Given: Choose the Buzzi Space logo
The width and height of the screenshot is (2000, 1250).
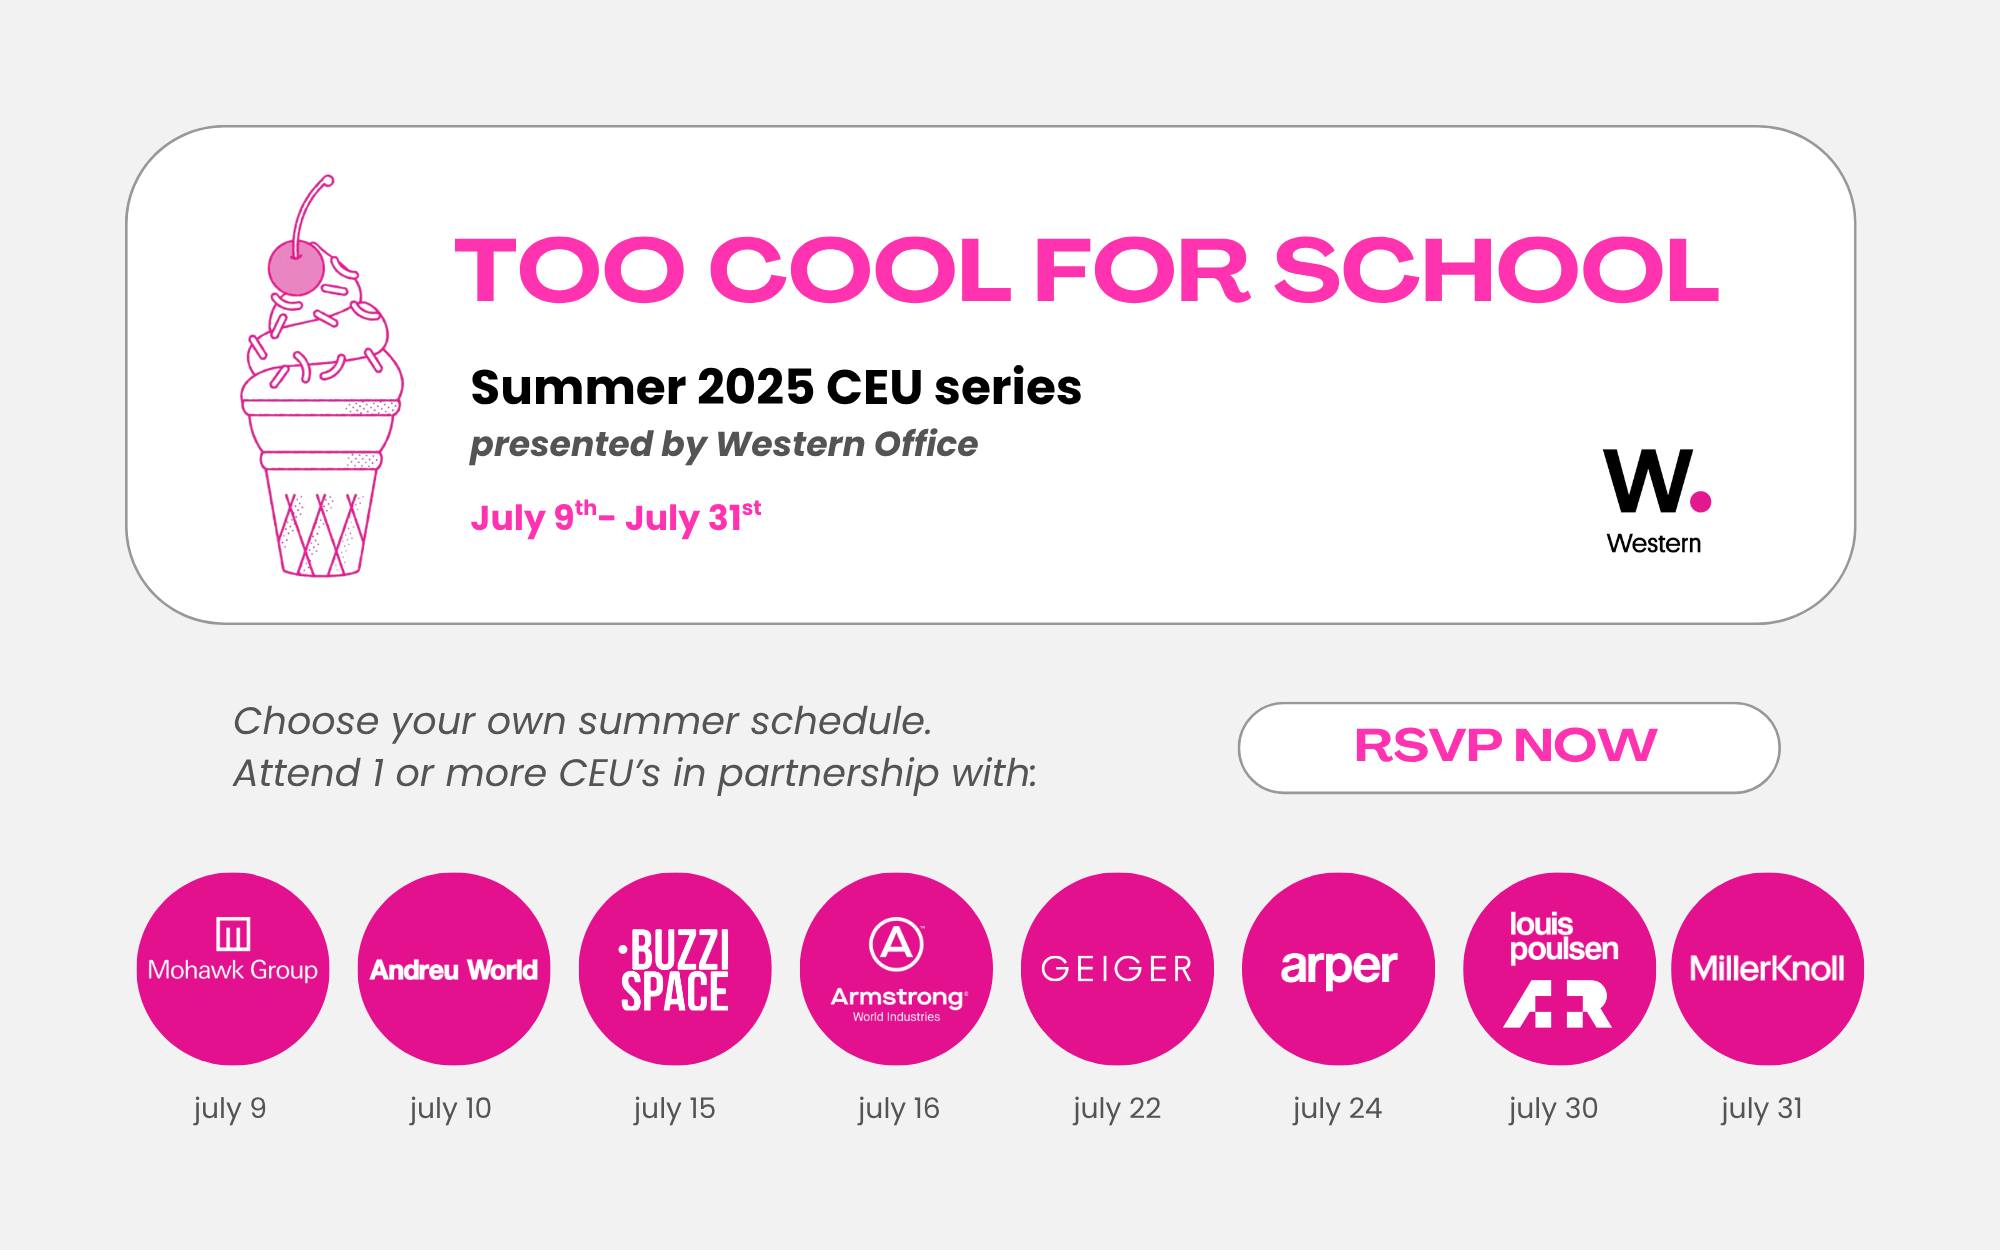Looking at the screenshot, I should [x=675, y=968].
